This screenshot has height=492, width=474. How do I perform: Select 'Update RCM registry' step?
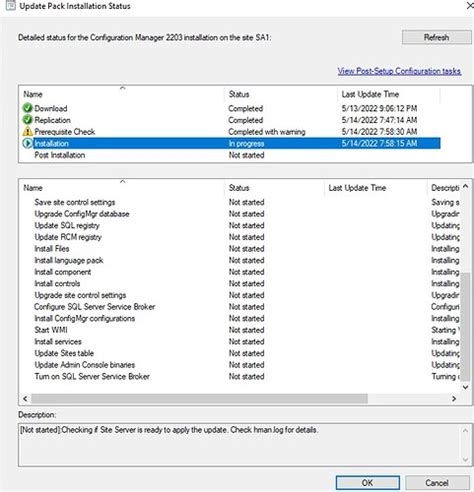coord(68,237)
